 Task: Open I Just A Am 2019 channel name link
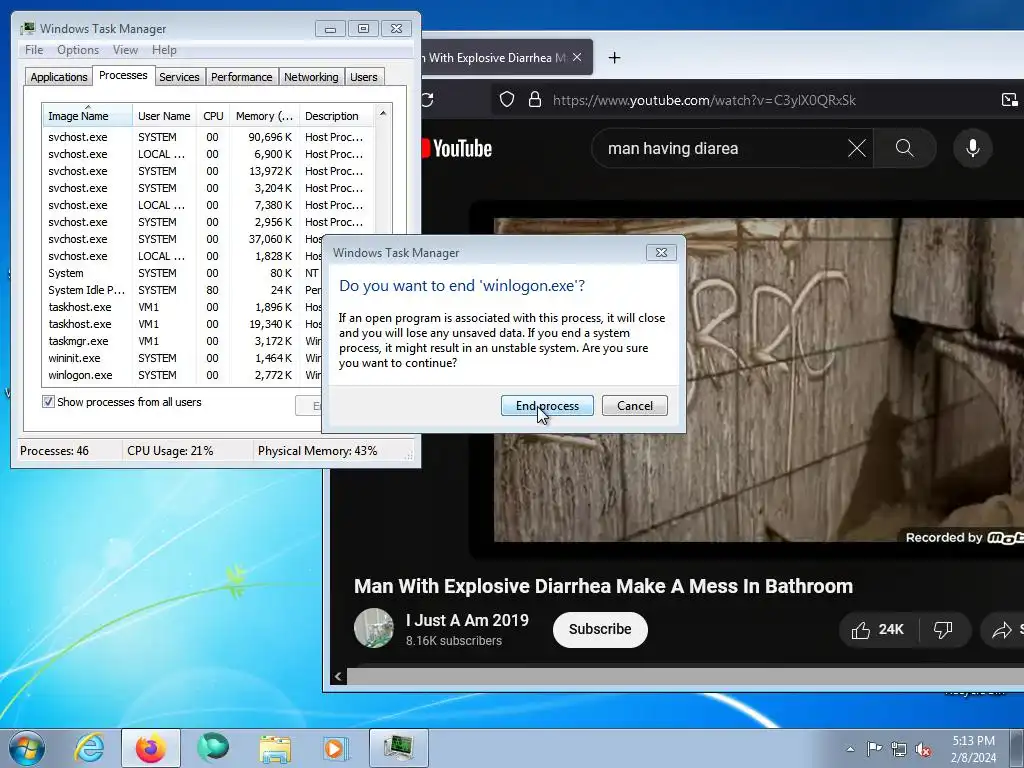[467, 620]
